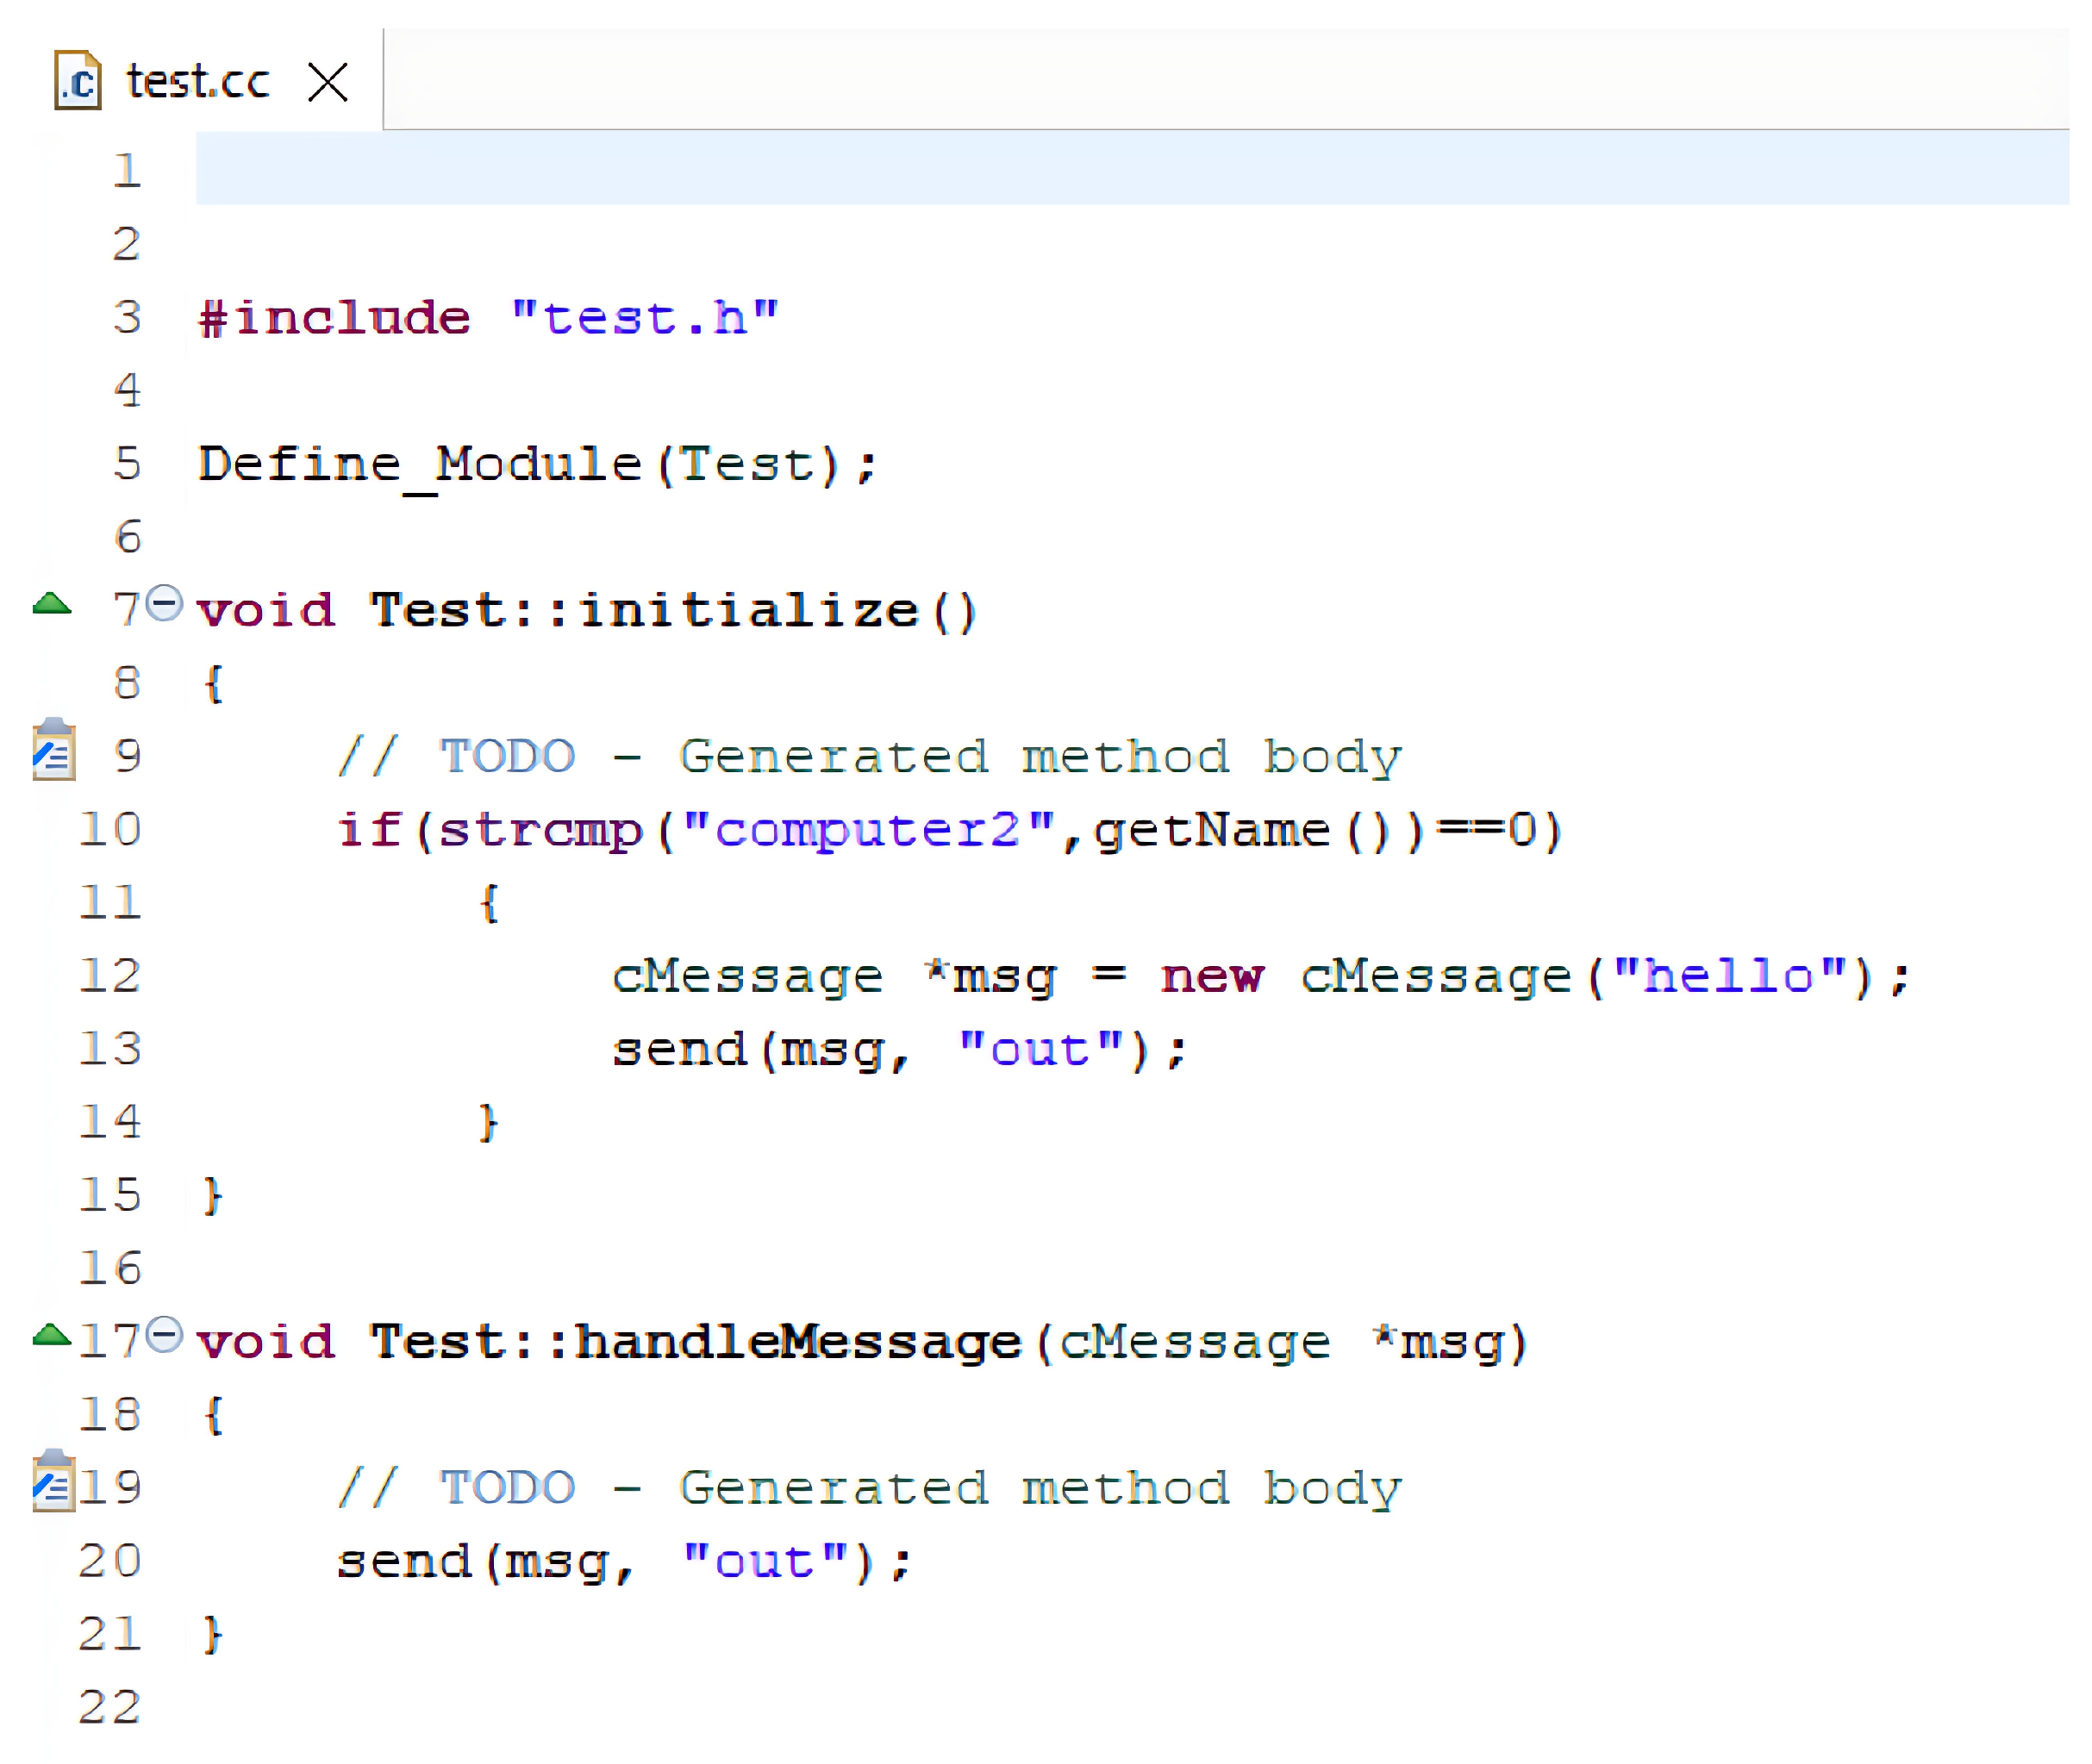This screenshot has height=1764, width=2092.
Task: Click the opening brace on line 11
Action: (x=488, y=904)
